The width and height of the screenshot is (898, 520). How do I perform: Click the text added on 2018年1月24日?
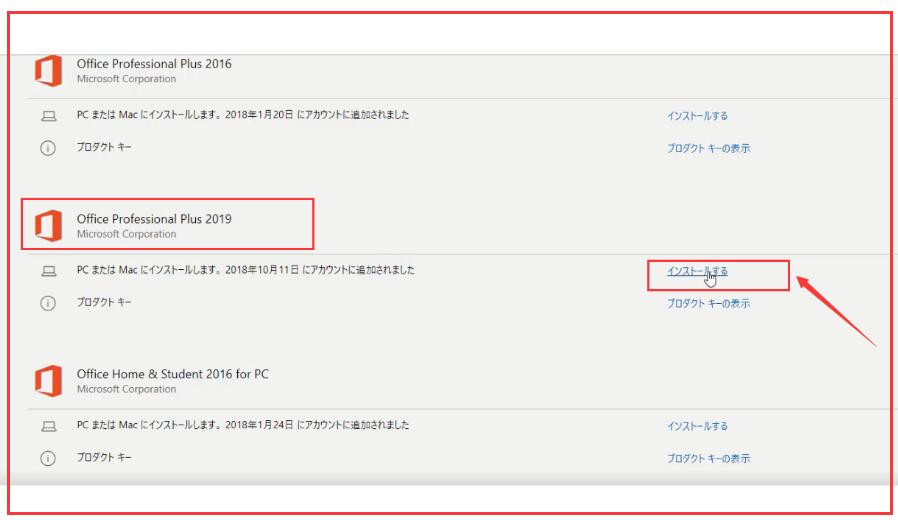(x=243, y=425)
